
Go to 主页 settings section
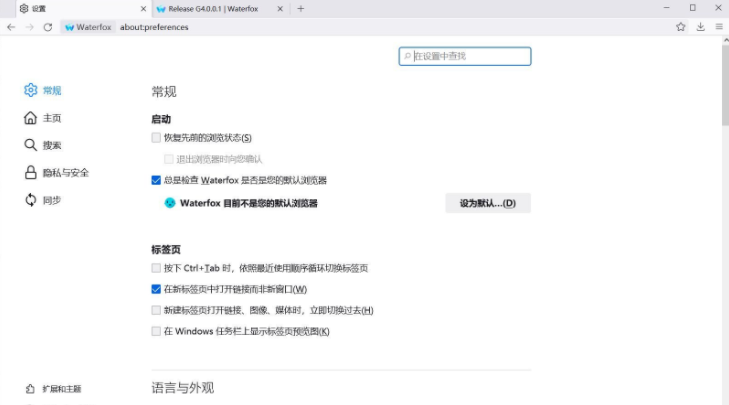point(31,118)
